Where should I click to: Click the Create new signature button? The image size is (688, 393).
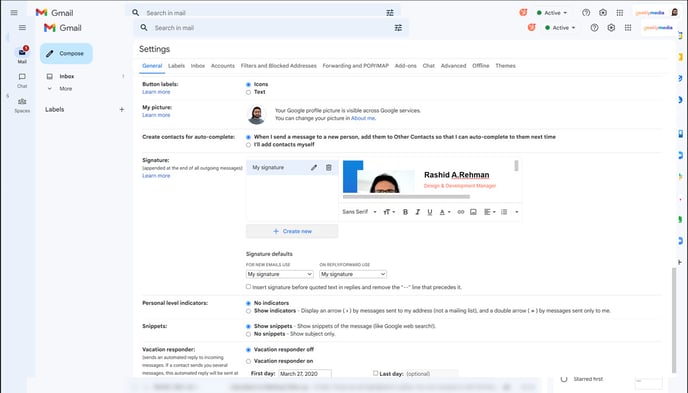tap(292, 231)
